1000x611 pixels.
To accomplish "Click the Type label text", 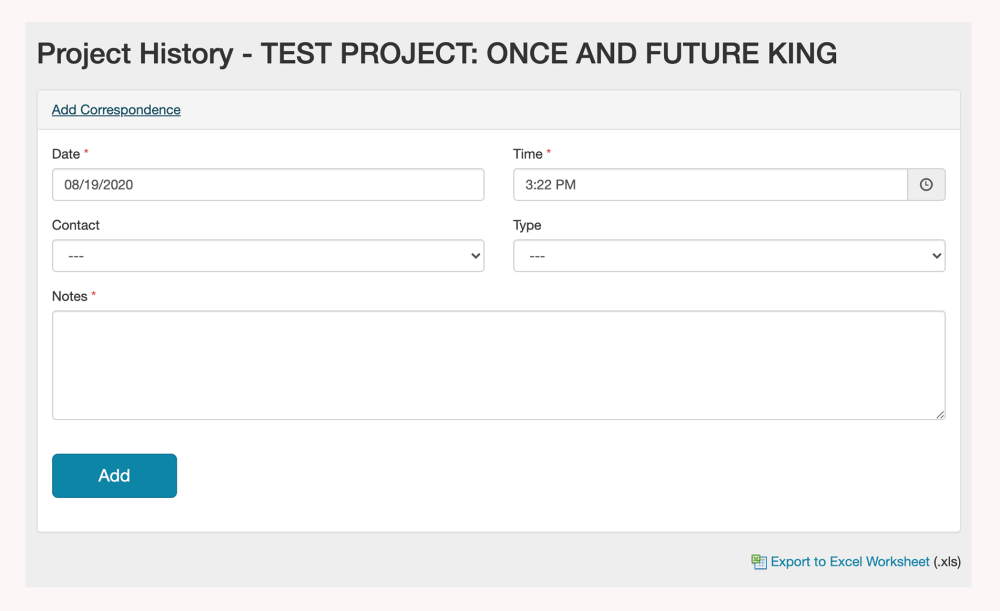I will click(x=527, y=225).
